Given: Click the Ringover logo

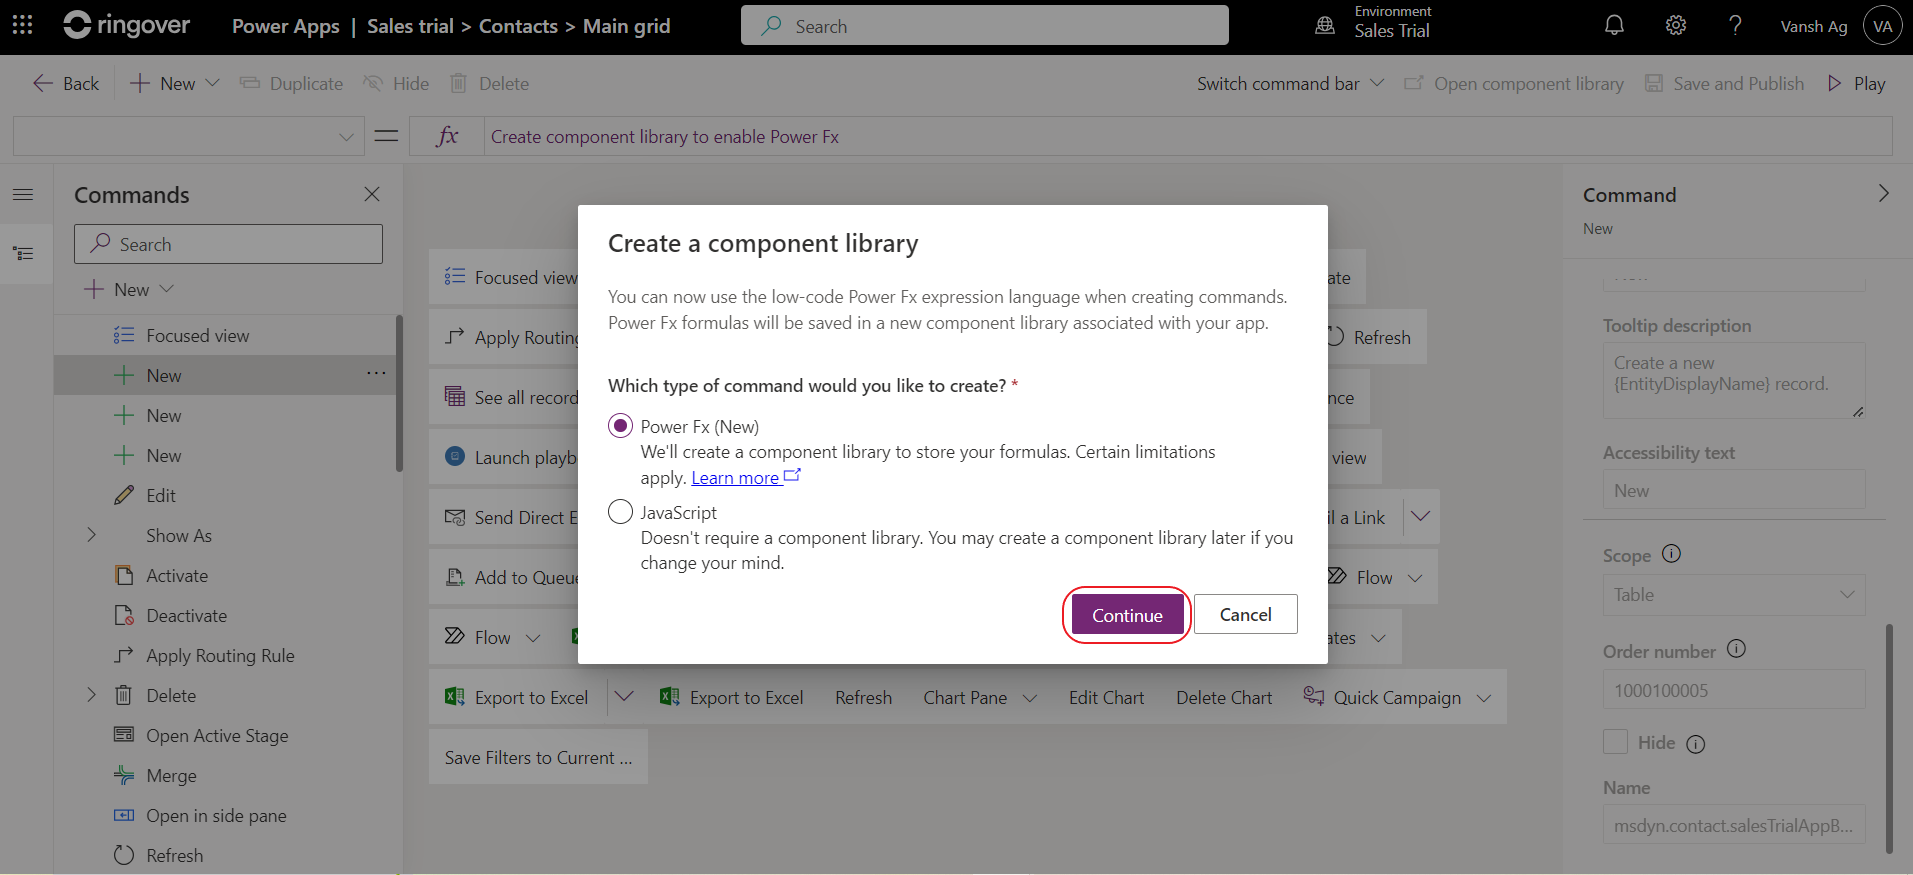Looking at the screenshot, I should pos(127,26).
